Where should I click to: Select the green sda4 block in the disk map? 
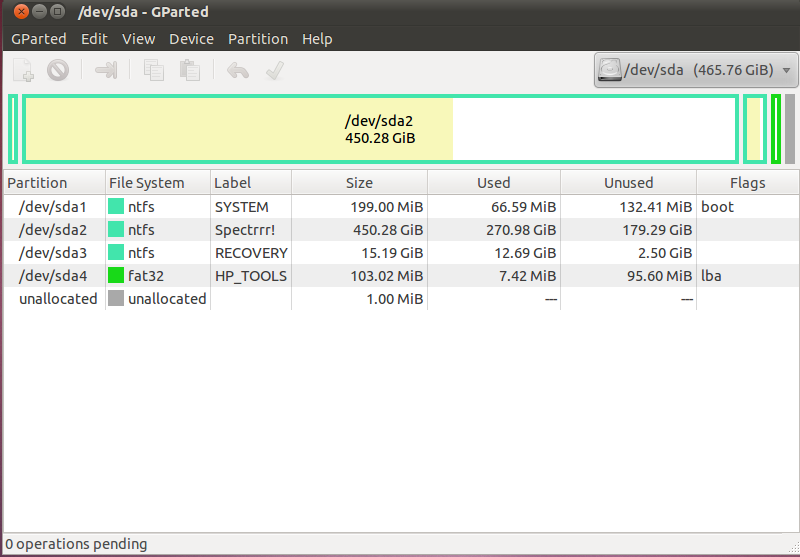click(x=776, y=129)
